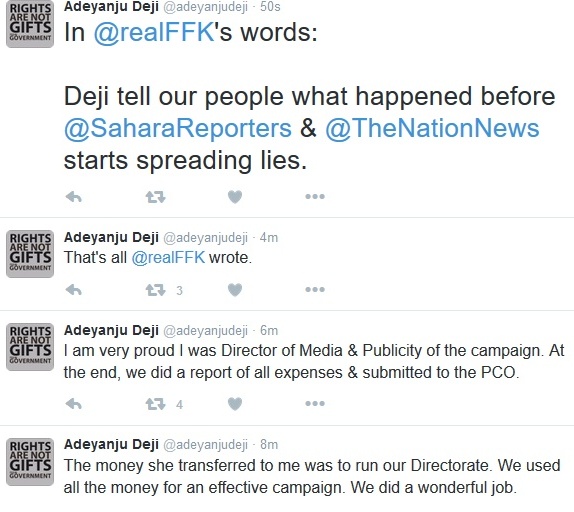Open the profile avatar on the top tweet
Viewport: 574px width, 512px height.
pyautogui.click(x=30, y=24)
